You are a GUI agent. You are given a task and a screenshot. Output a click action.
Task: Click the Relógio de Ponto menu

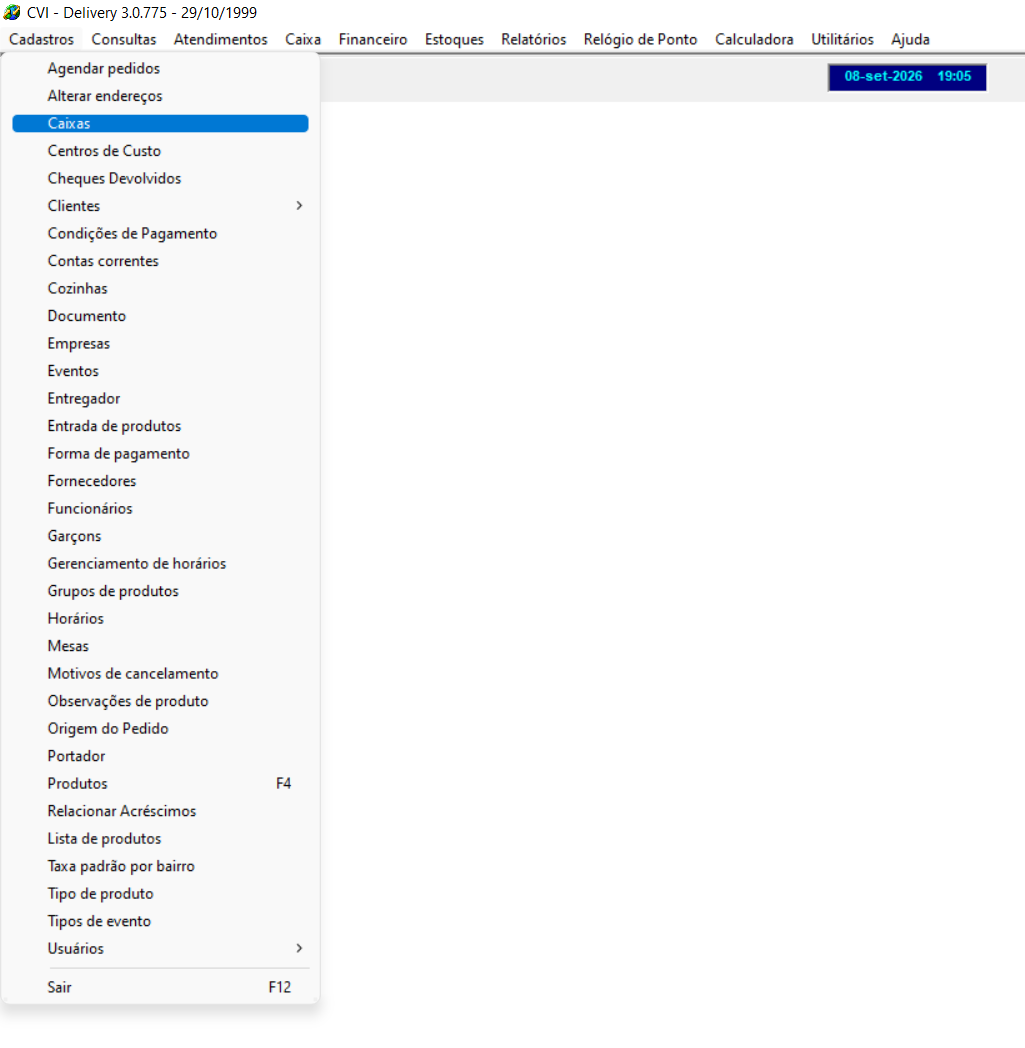(640, 39)
